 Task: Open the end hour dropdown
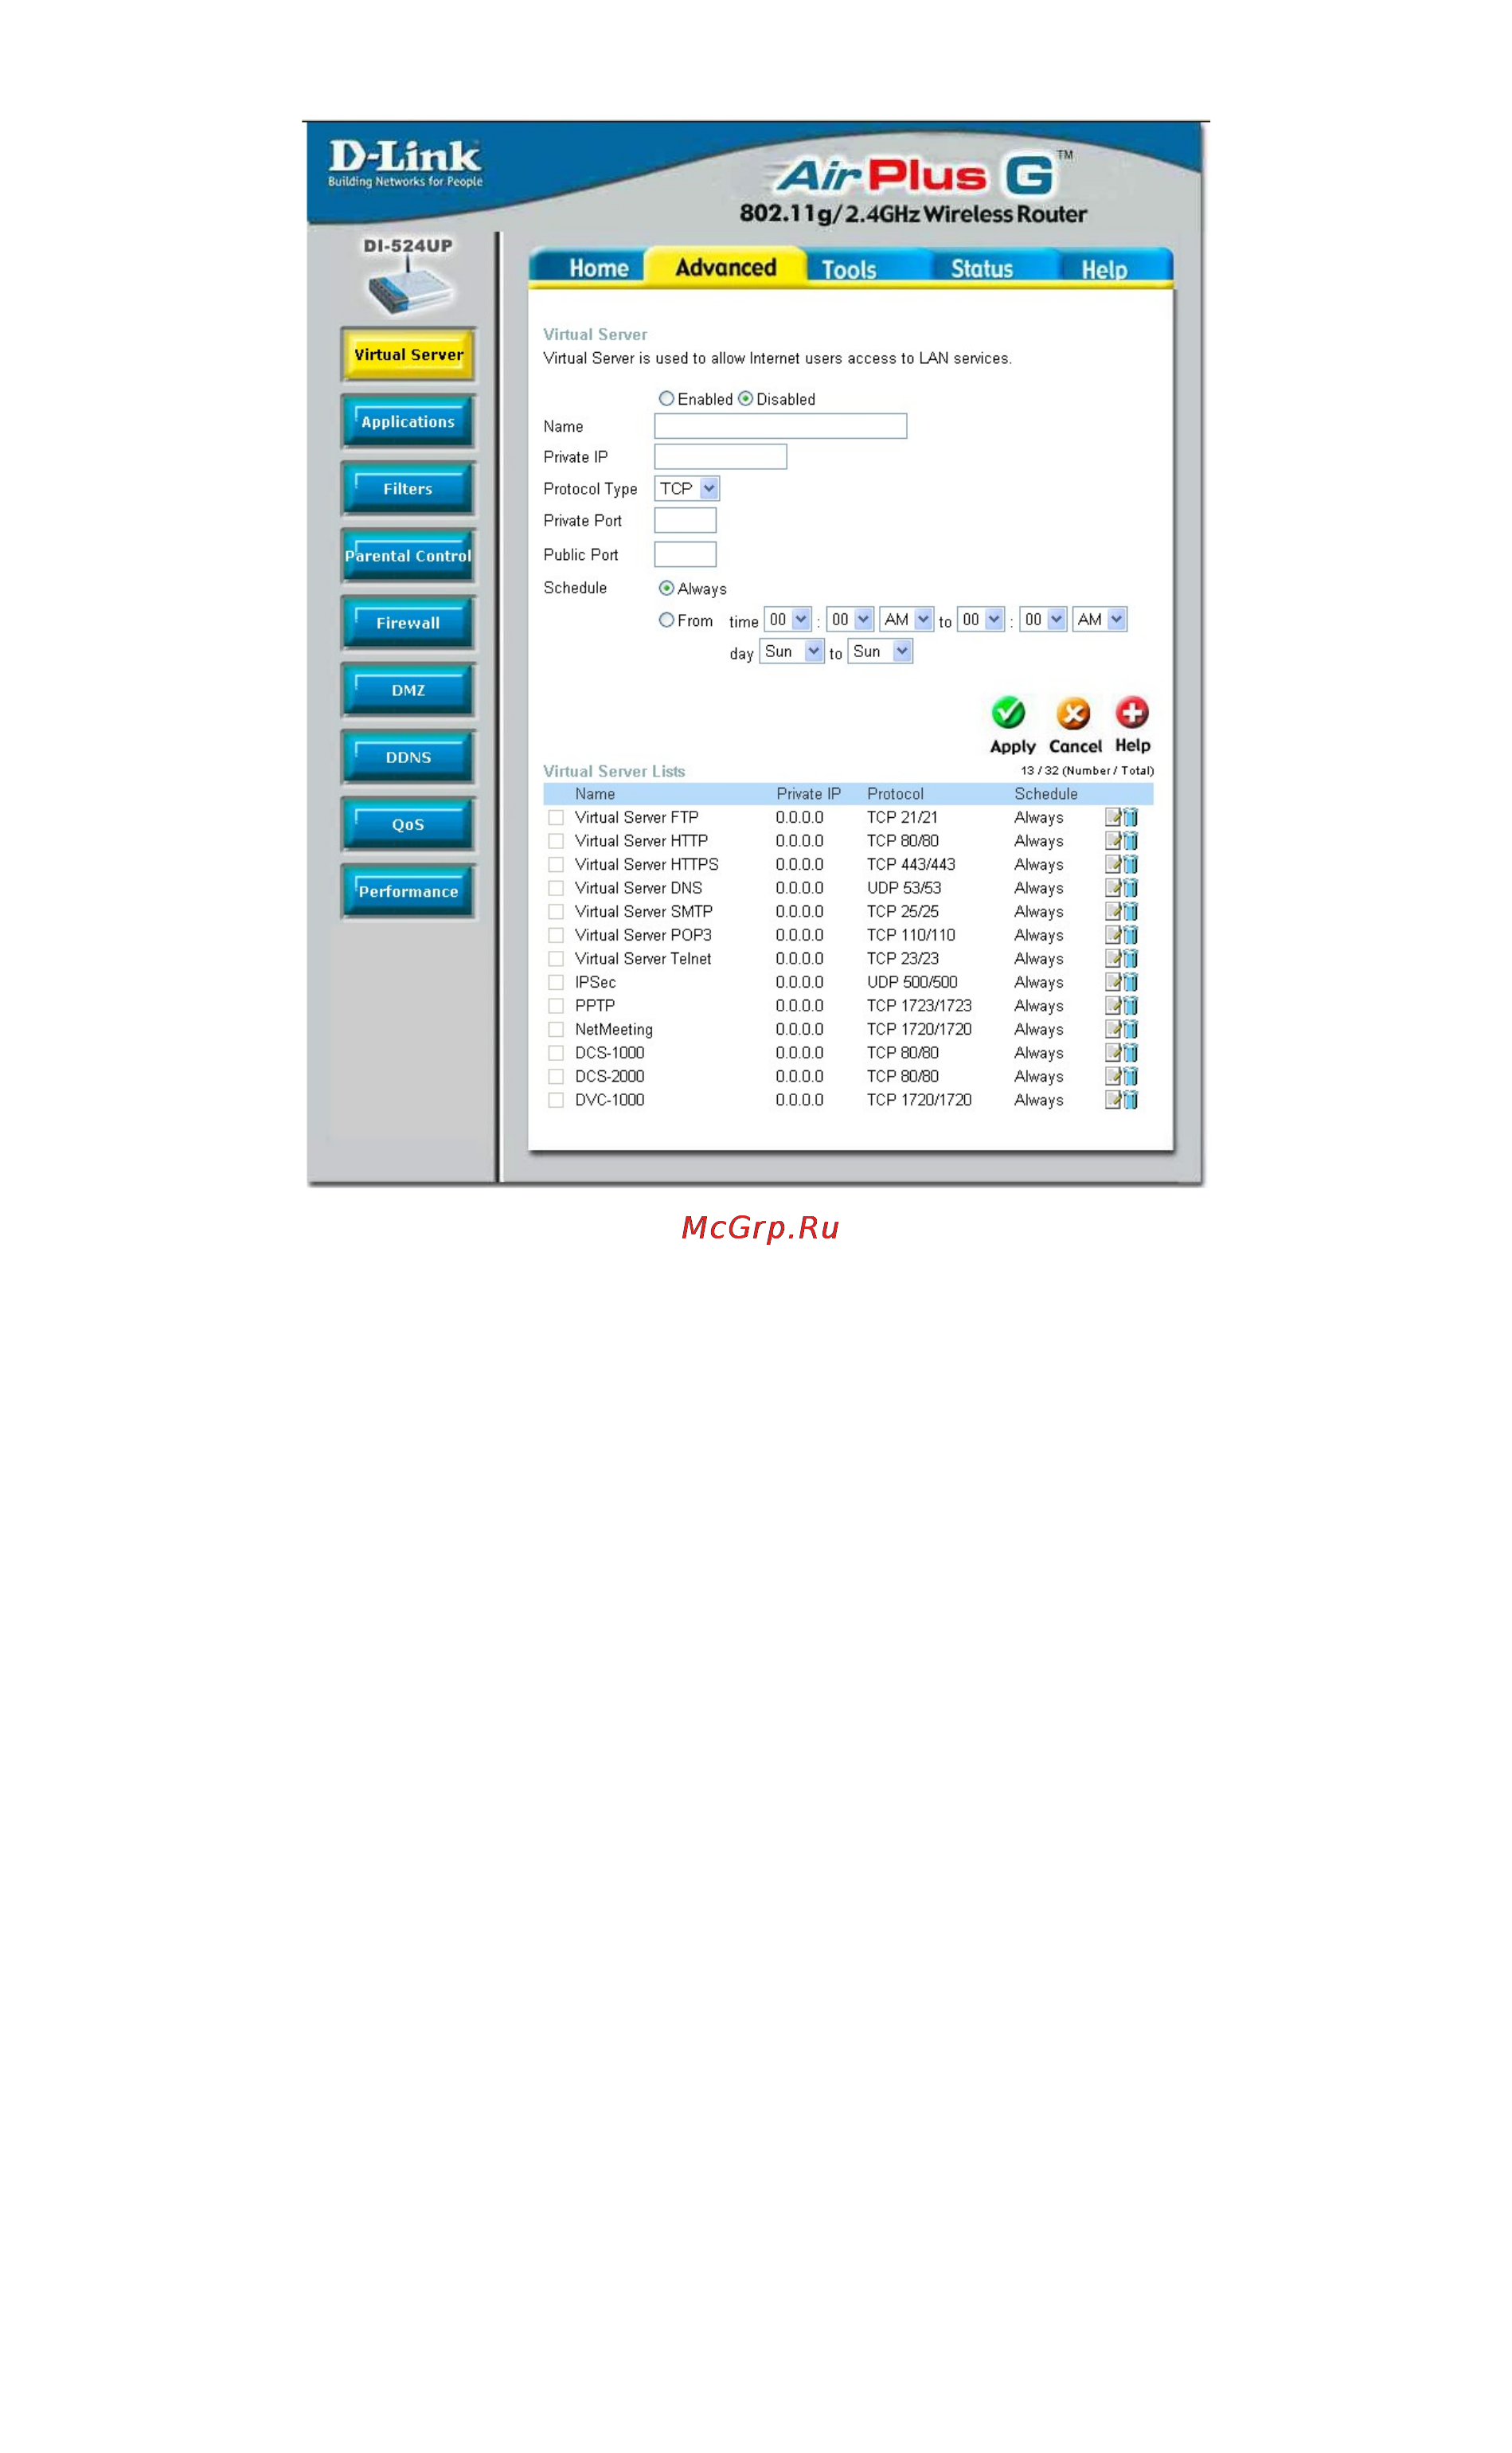coord(981,620)
